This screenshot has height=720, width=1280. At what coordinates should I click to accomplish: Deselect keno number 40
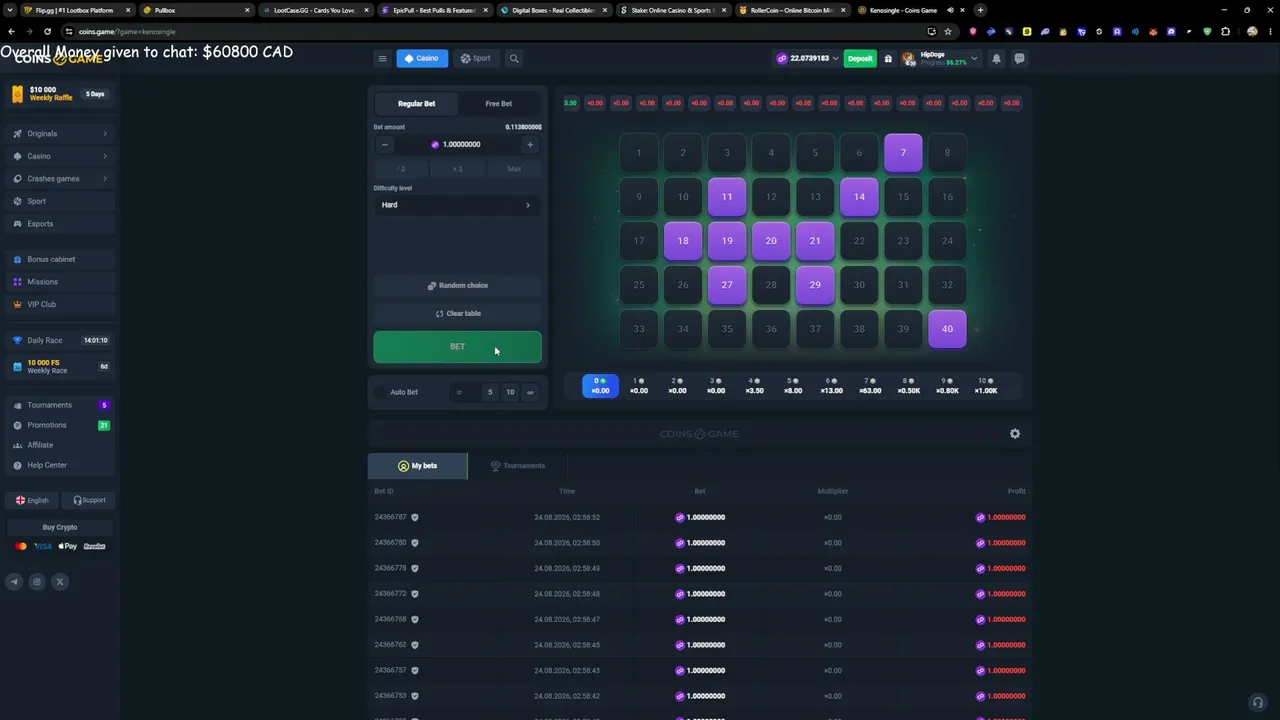[947, 329]
